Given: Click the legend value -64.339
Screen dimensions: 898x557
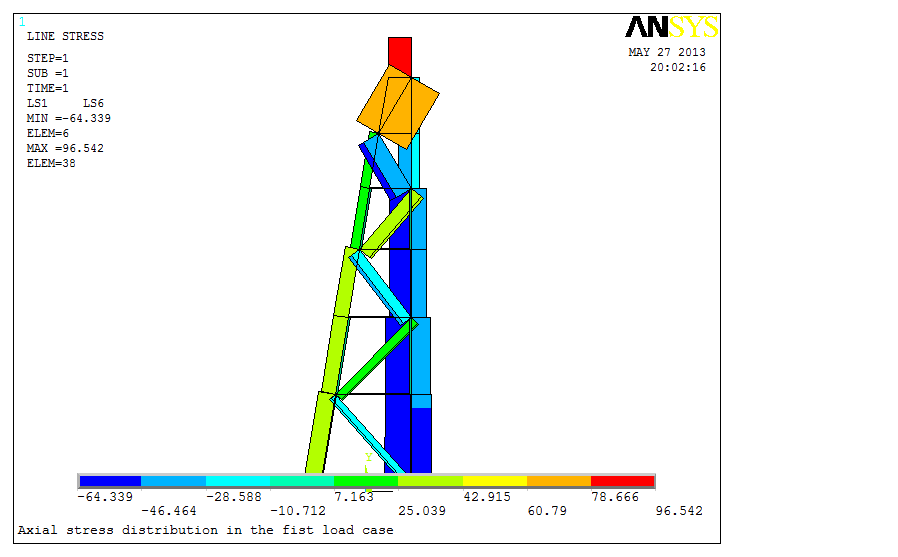Looking at the screenshot, I should click(x=105, y=497).
